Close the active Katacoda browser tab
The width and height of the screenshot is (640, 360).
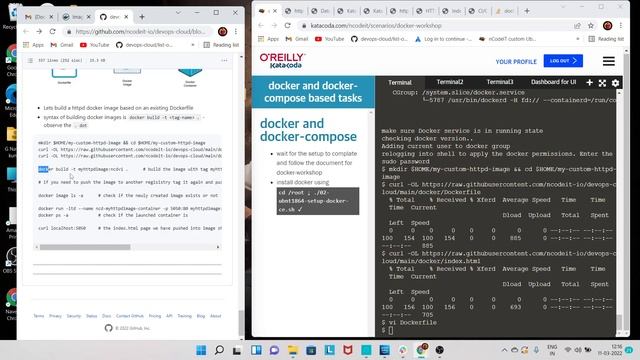[x=275, y=11]
